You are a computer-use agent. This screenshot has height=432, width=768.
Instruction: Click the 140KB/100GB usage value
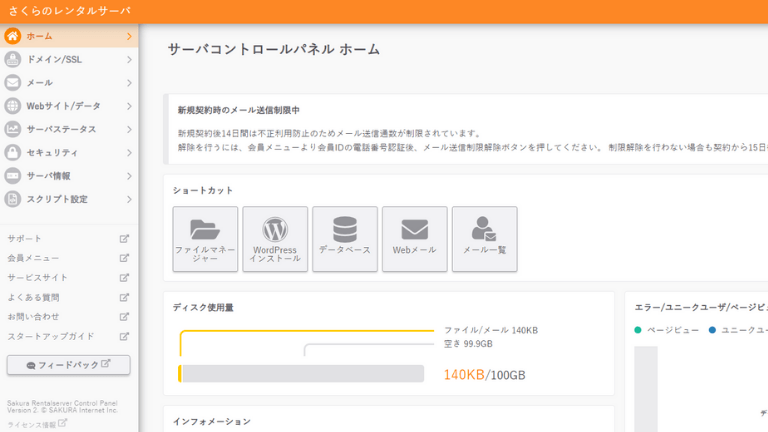coord(484,375)
